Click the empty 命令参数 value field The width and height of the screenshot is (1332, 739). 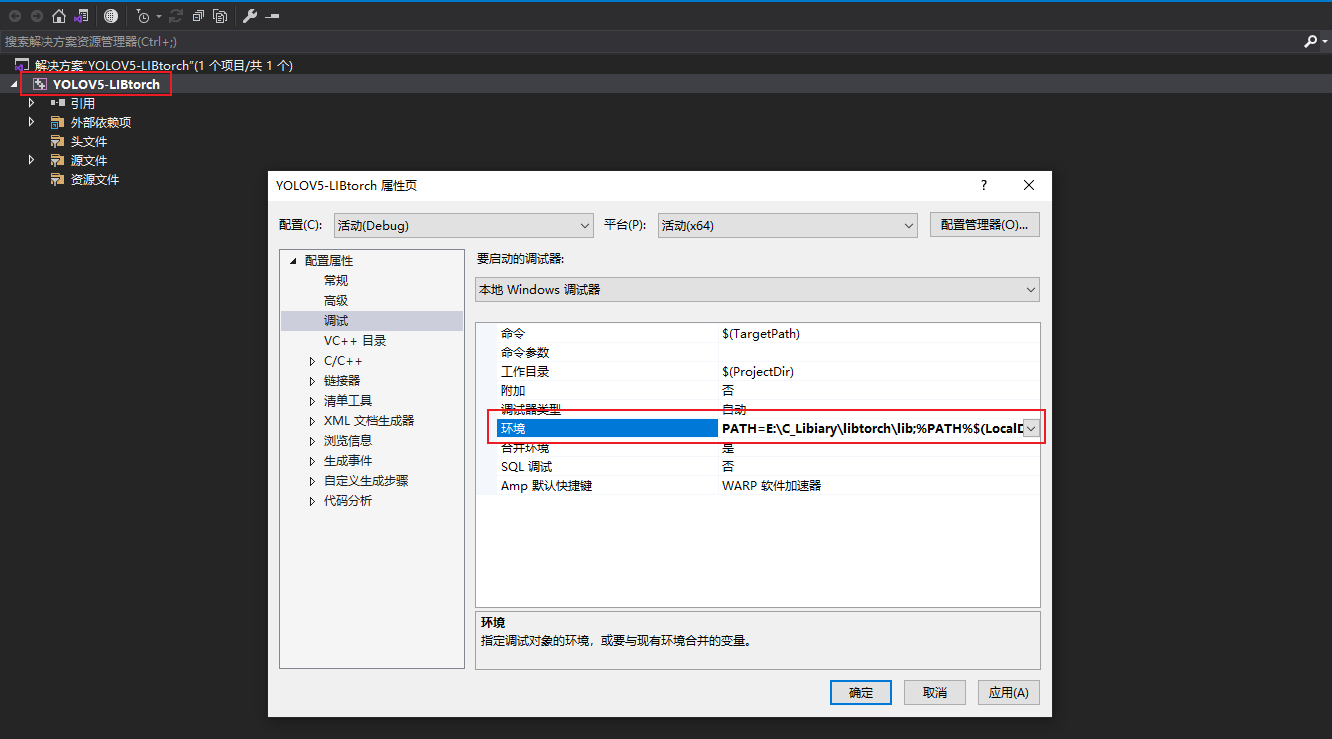pos(879,352)
